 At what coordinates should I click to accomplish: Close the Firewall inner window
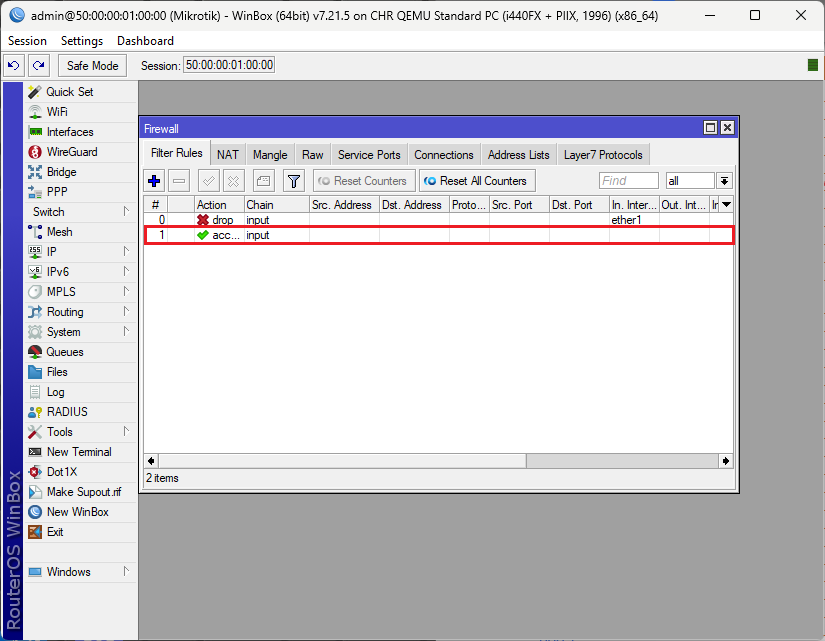(727, 127)
